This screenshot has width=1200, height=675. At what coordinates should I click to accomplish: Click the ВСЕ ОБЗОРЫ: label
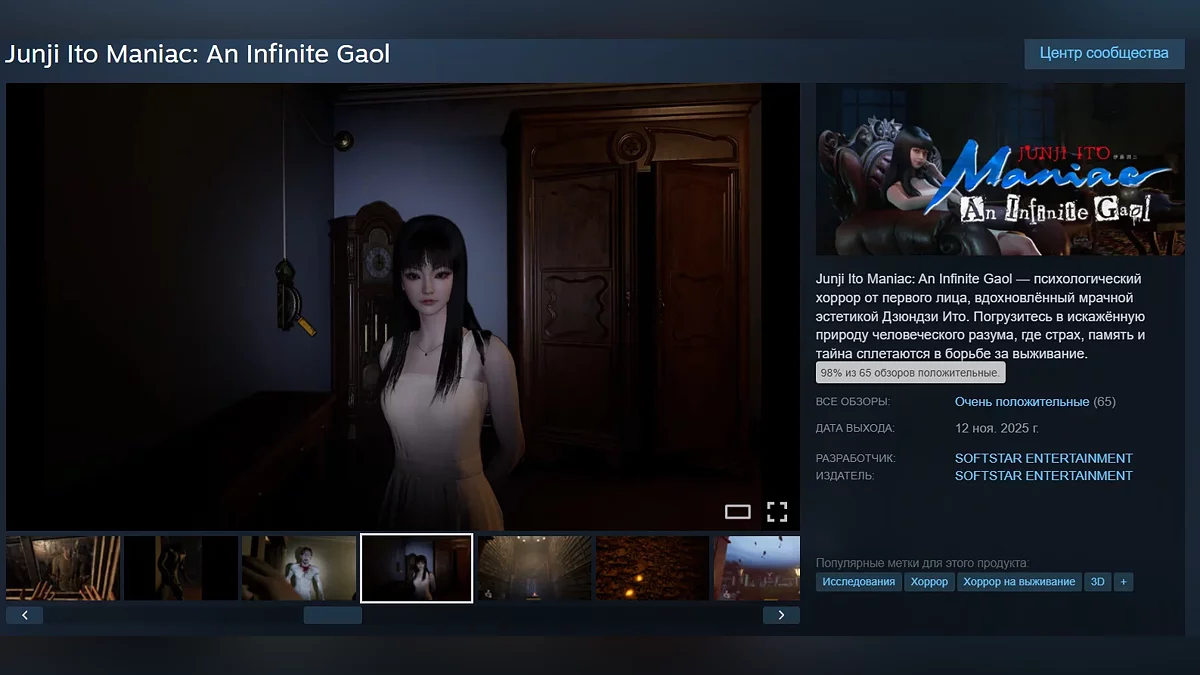[853, 402]
